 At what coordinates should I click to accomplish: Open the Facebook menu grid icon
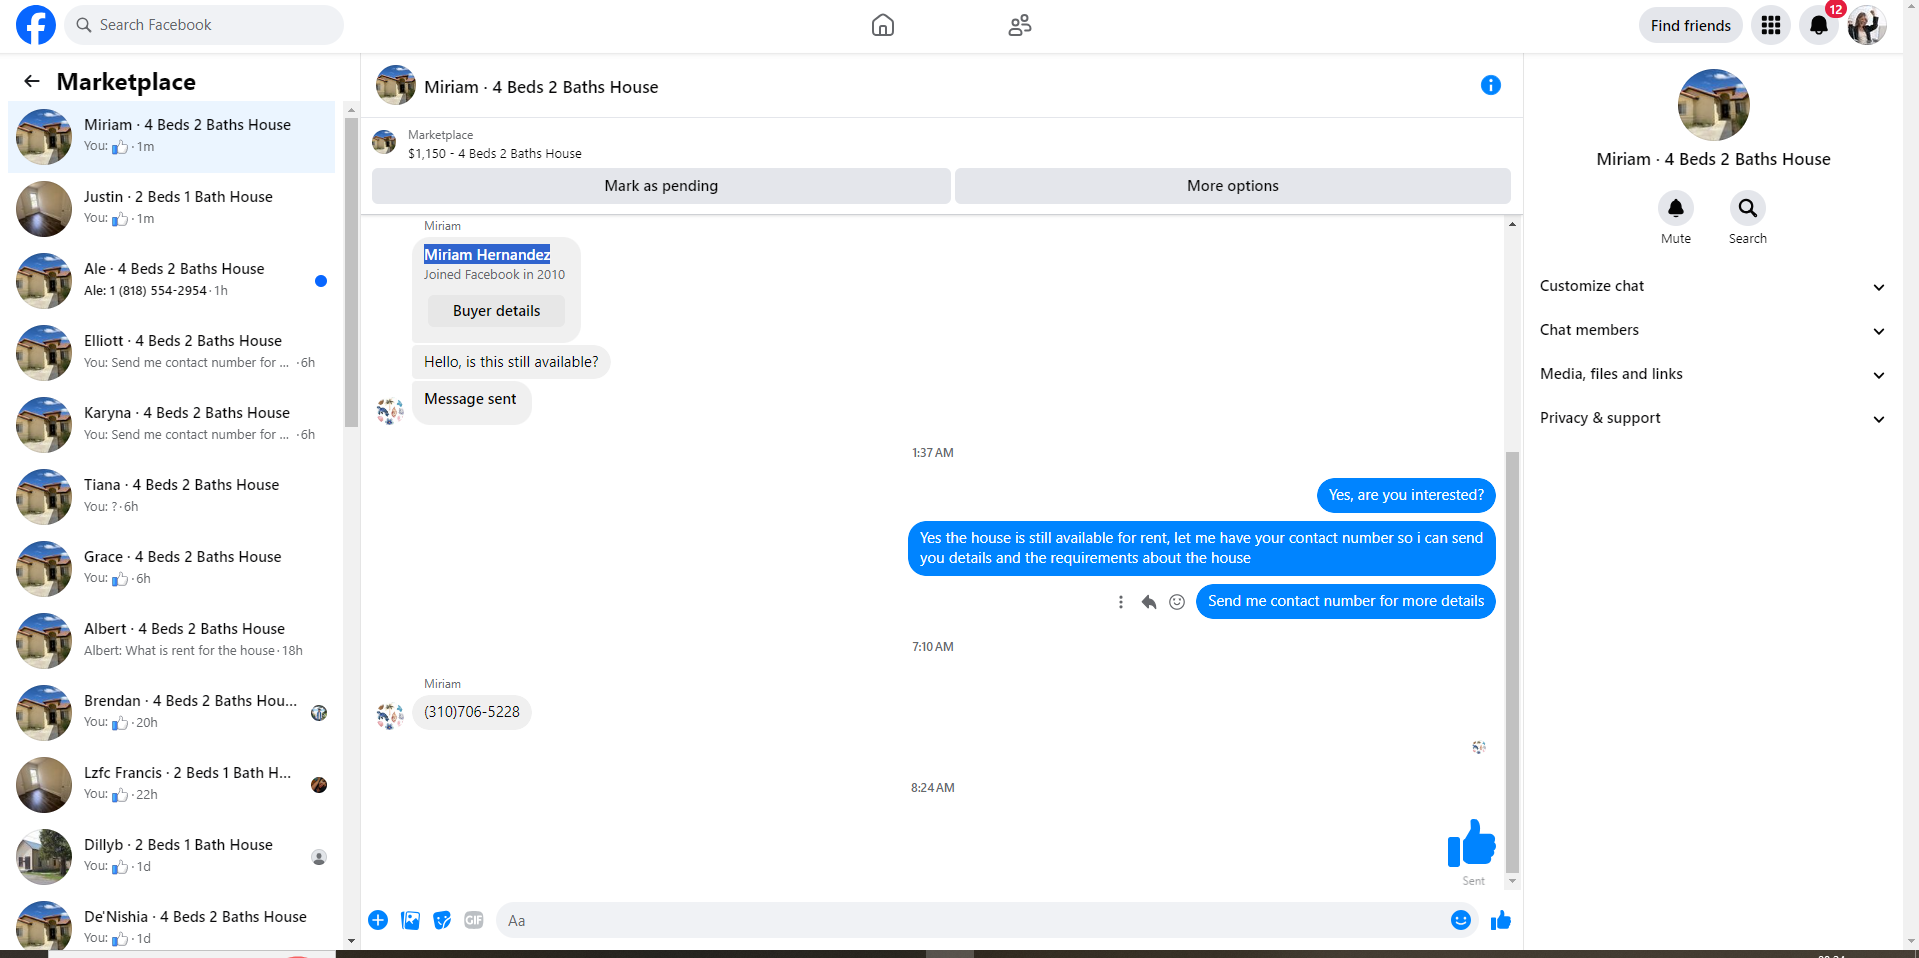click(x=1771, y=25)
